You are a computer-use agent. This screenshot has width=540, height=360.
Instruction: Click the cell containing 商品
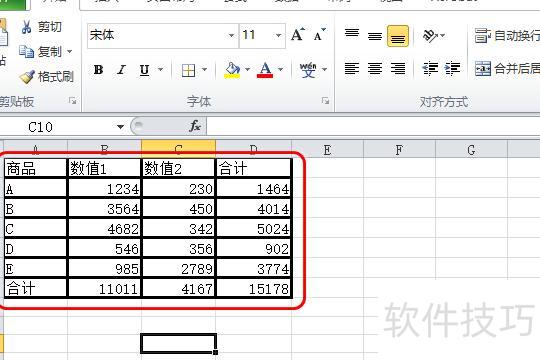coord(35,168)
